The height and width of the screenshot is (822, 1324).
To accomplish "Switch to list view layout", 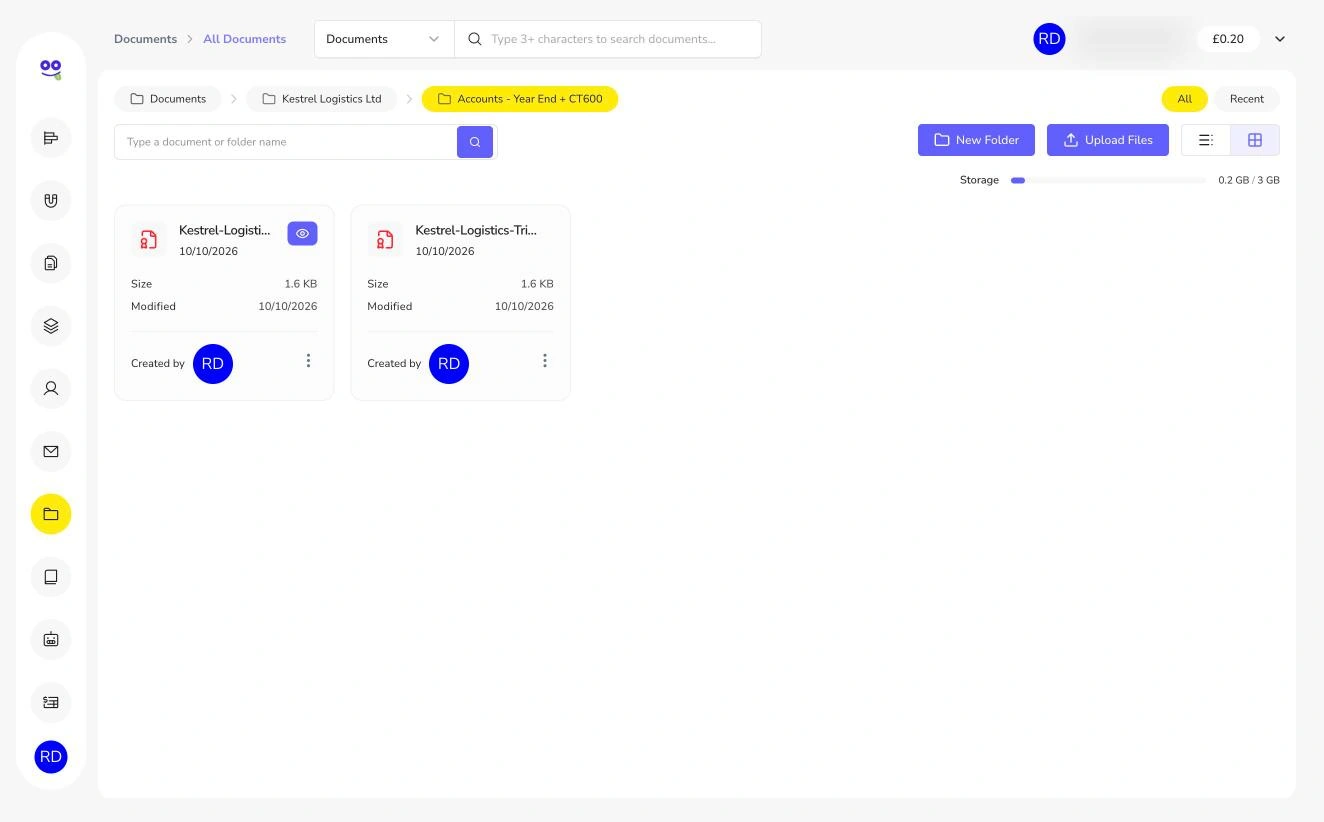I will point(1206,140).
